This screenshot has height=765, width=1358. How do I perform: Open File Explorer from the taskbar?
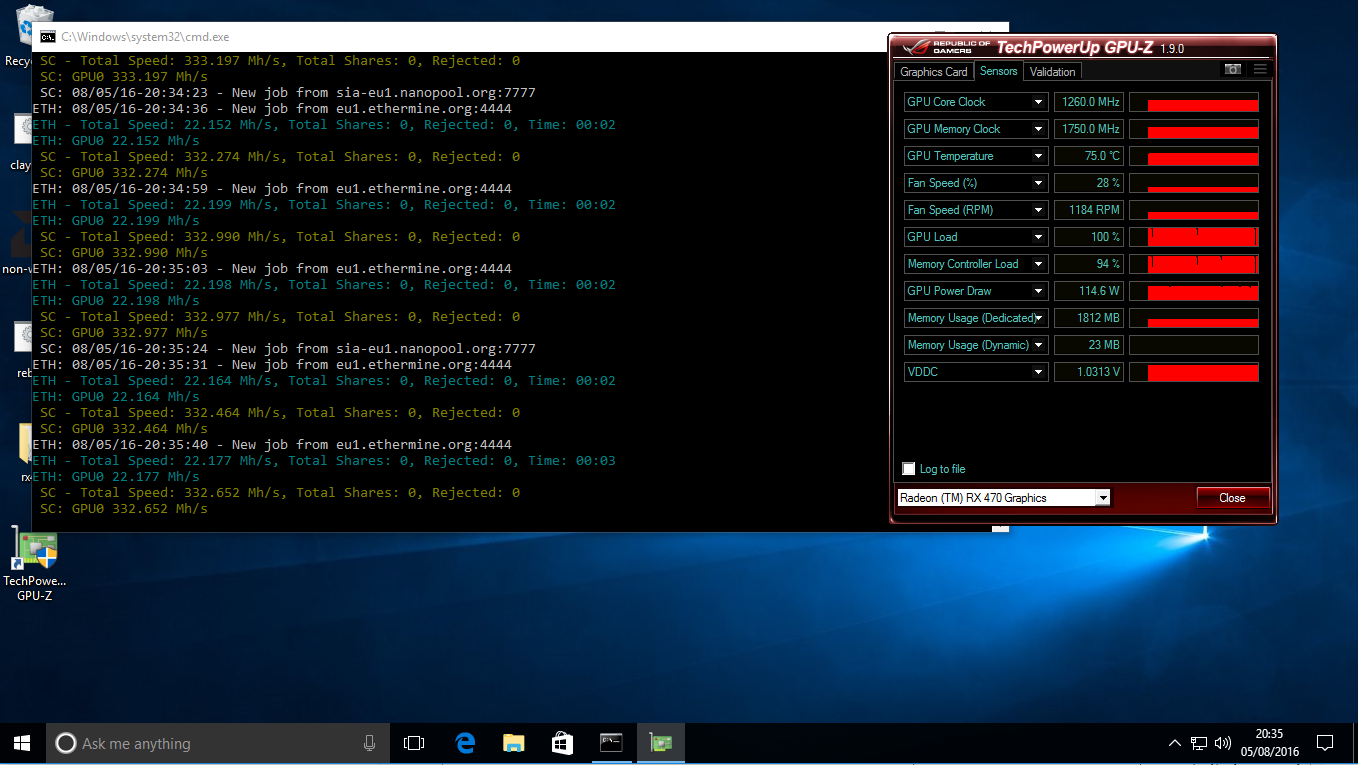(513, 743)
